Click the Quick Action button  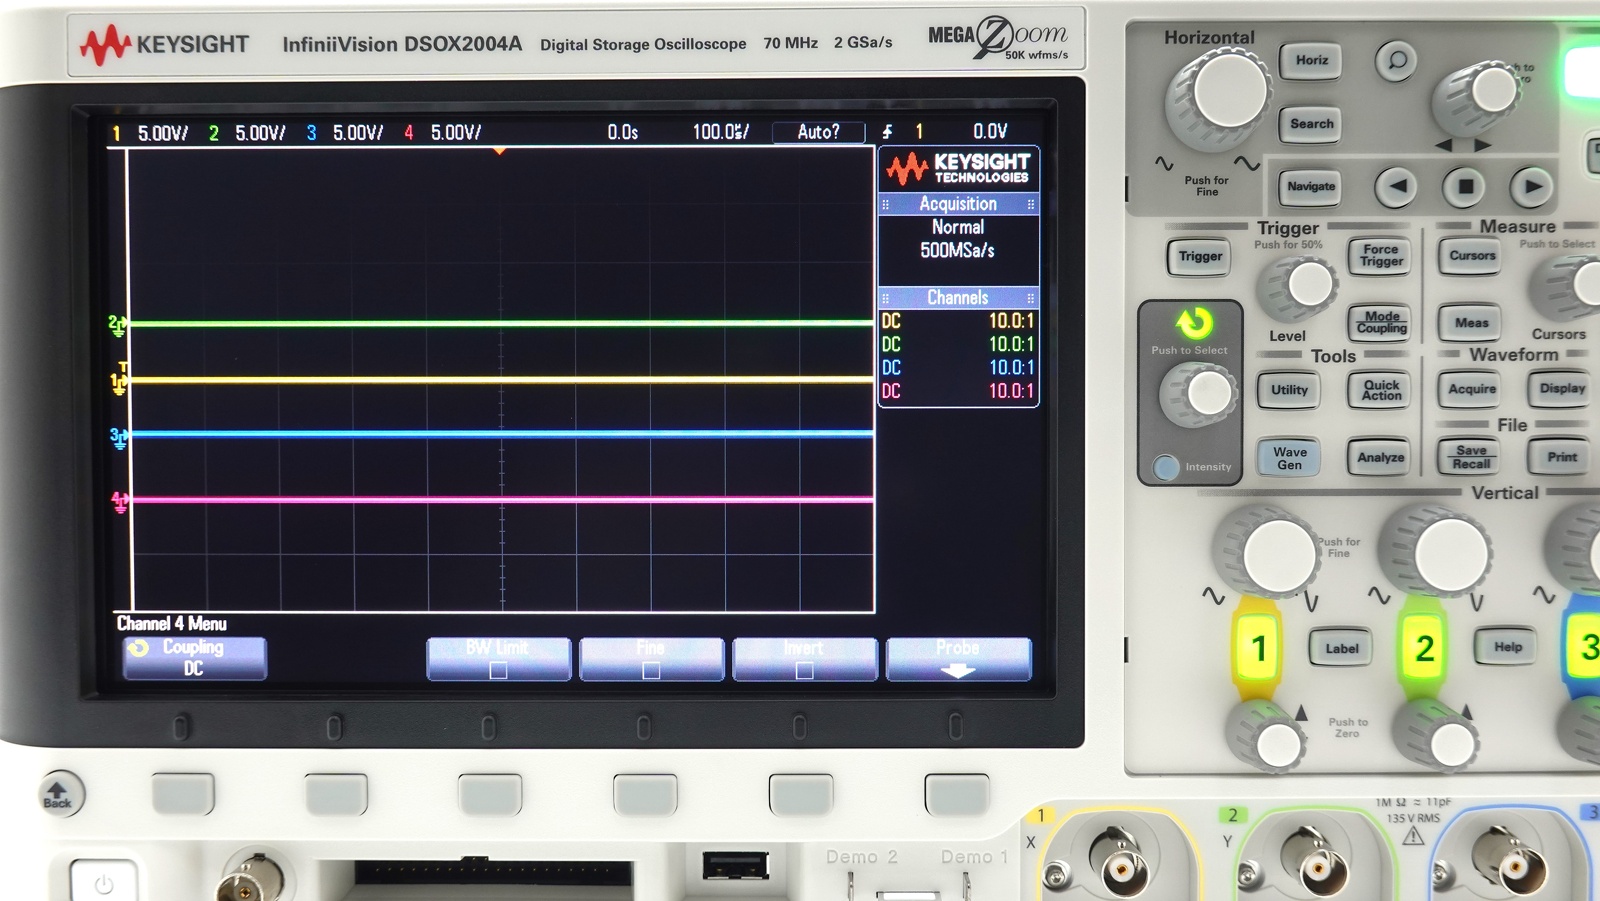[x=1381, y=391]
